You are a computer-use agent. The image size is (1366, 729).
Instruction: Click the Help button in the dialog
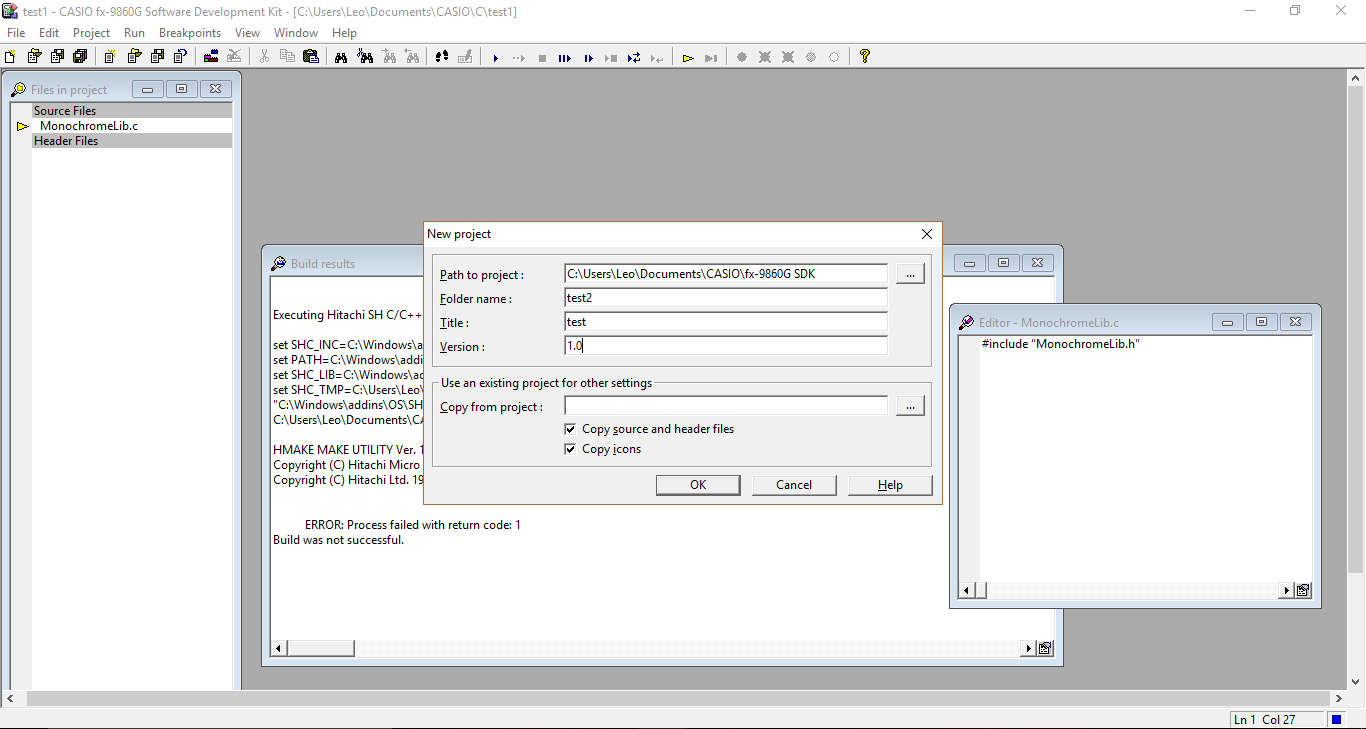click(890, 485)
